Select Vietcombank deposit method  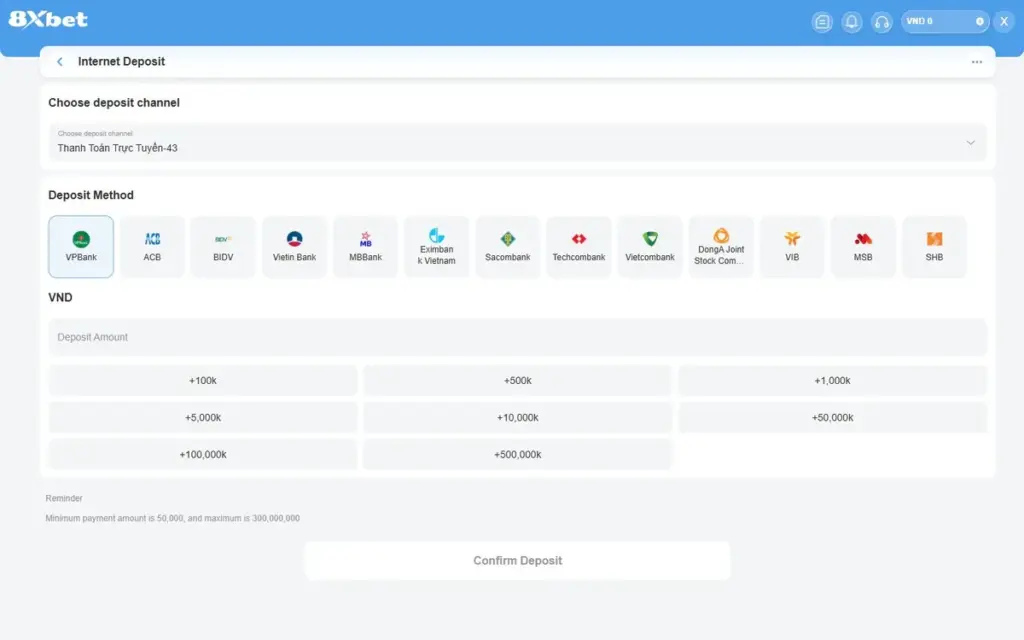650,247
